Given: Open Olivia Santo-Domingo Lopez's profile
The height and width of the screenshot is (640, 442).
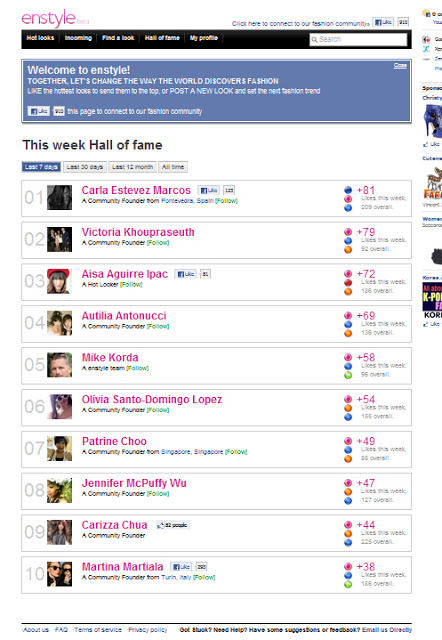Looking at the screenshot, I should click(x=152, y=400).
